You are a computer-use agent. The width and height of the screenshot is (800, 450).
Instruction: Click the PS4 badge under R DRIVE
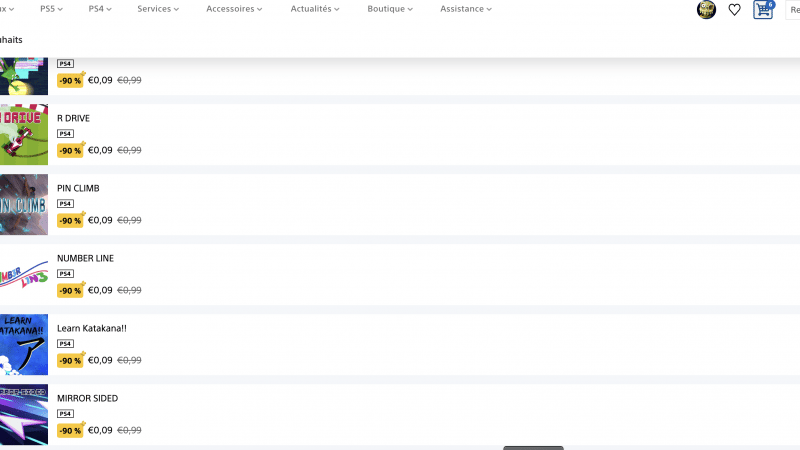pyautogui.click(x=65, y=134)
